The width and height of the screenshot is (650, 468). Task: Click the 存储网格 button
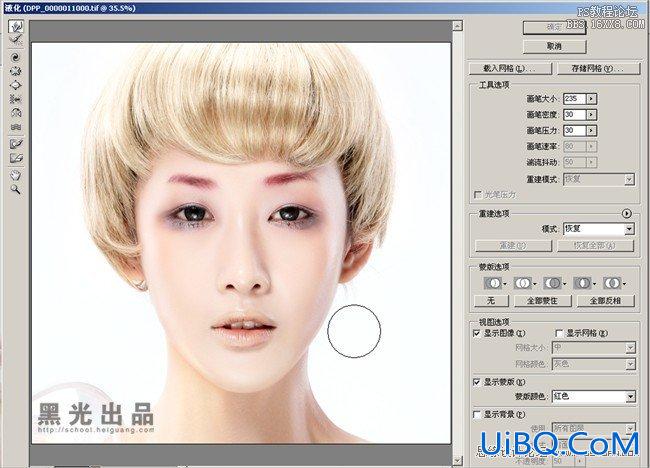click(x=598, y=68)
